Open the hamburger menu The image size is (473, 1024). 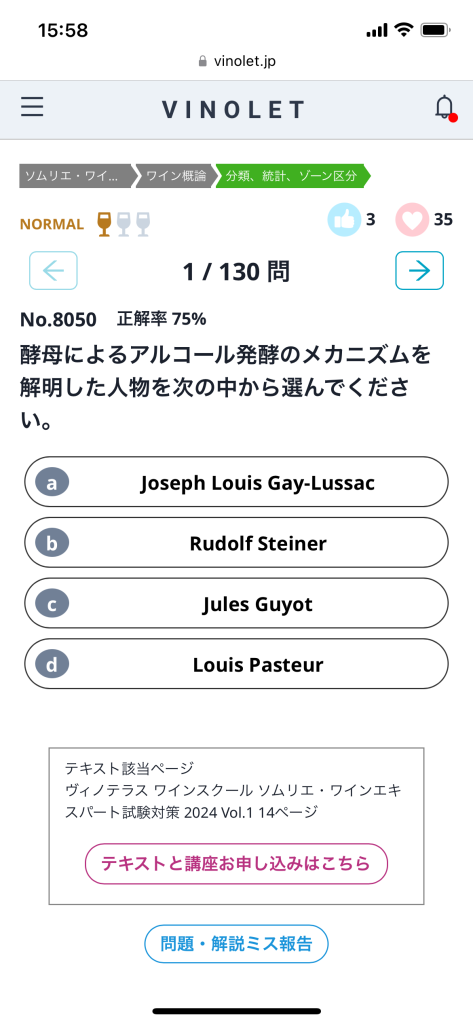tap(32, 107)
